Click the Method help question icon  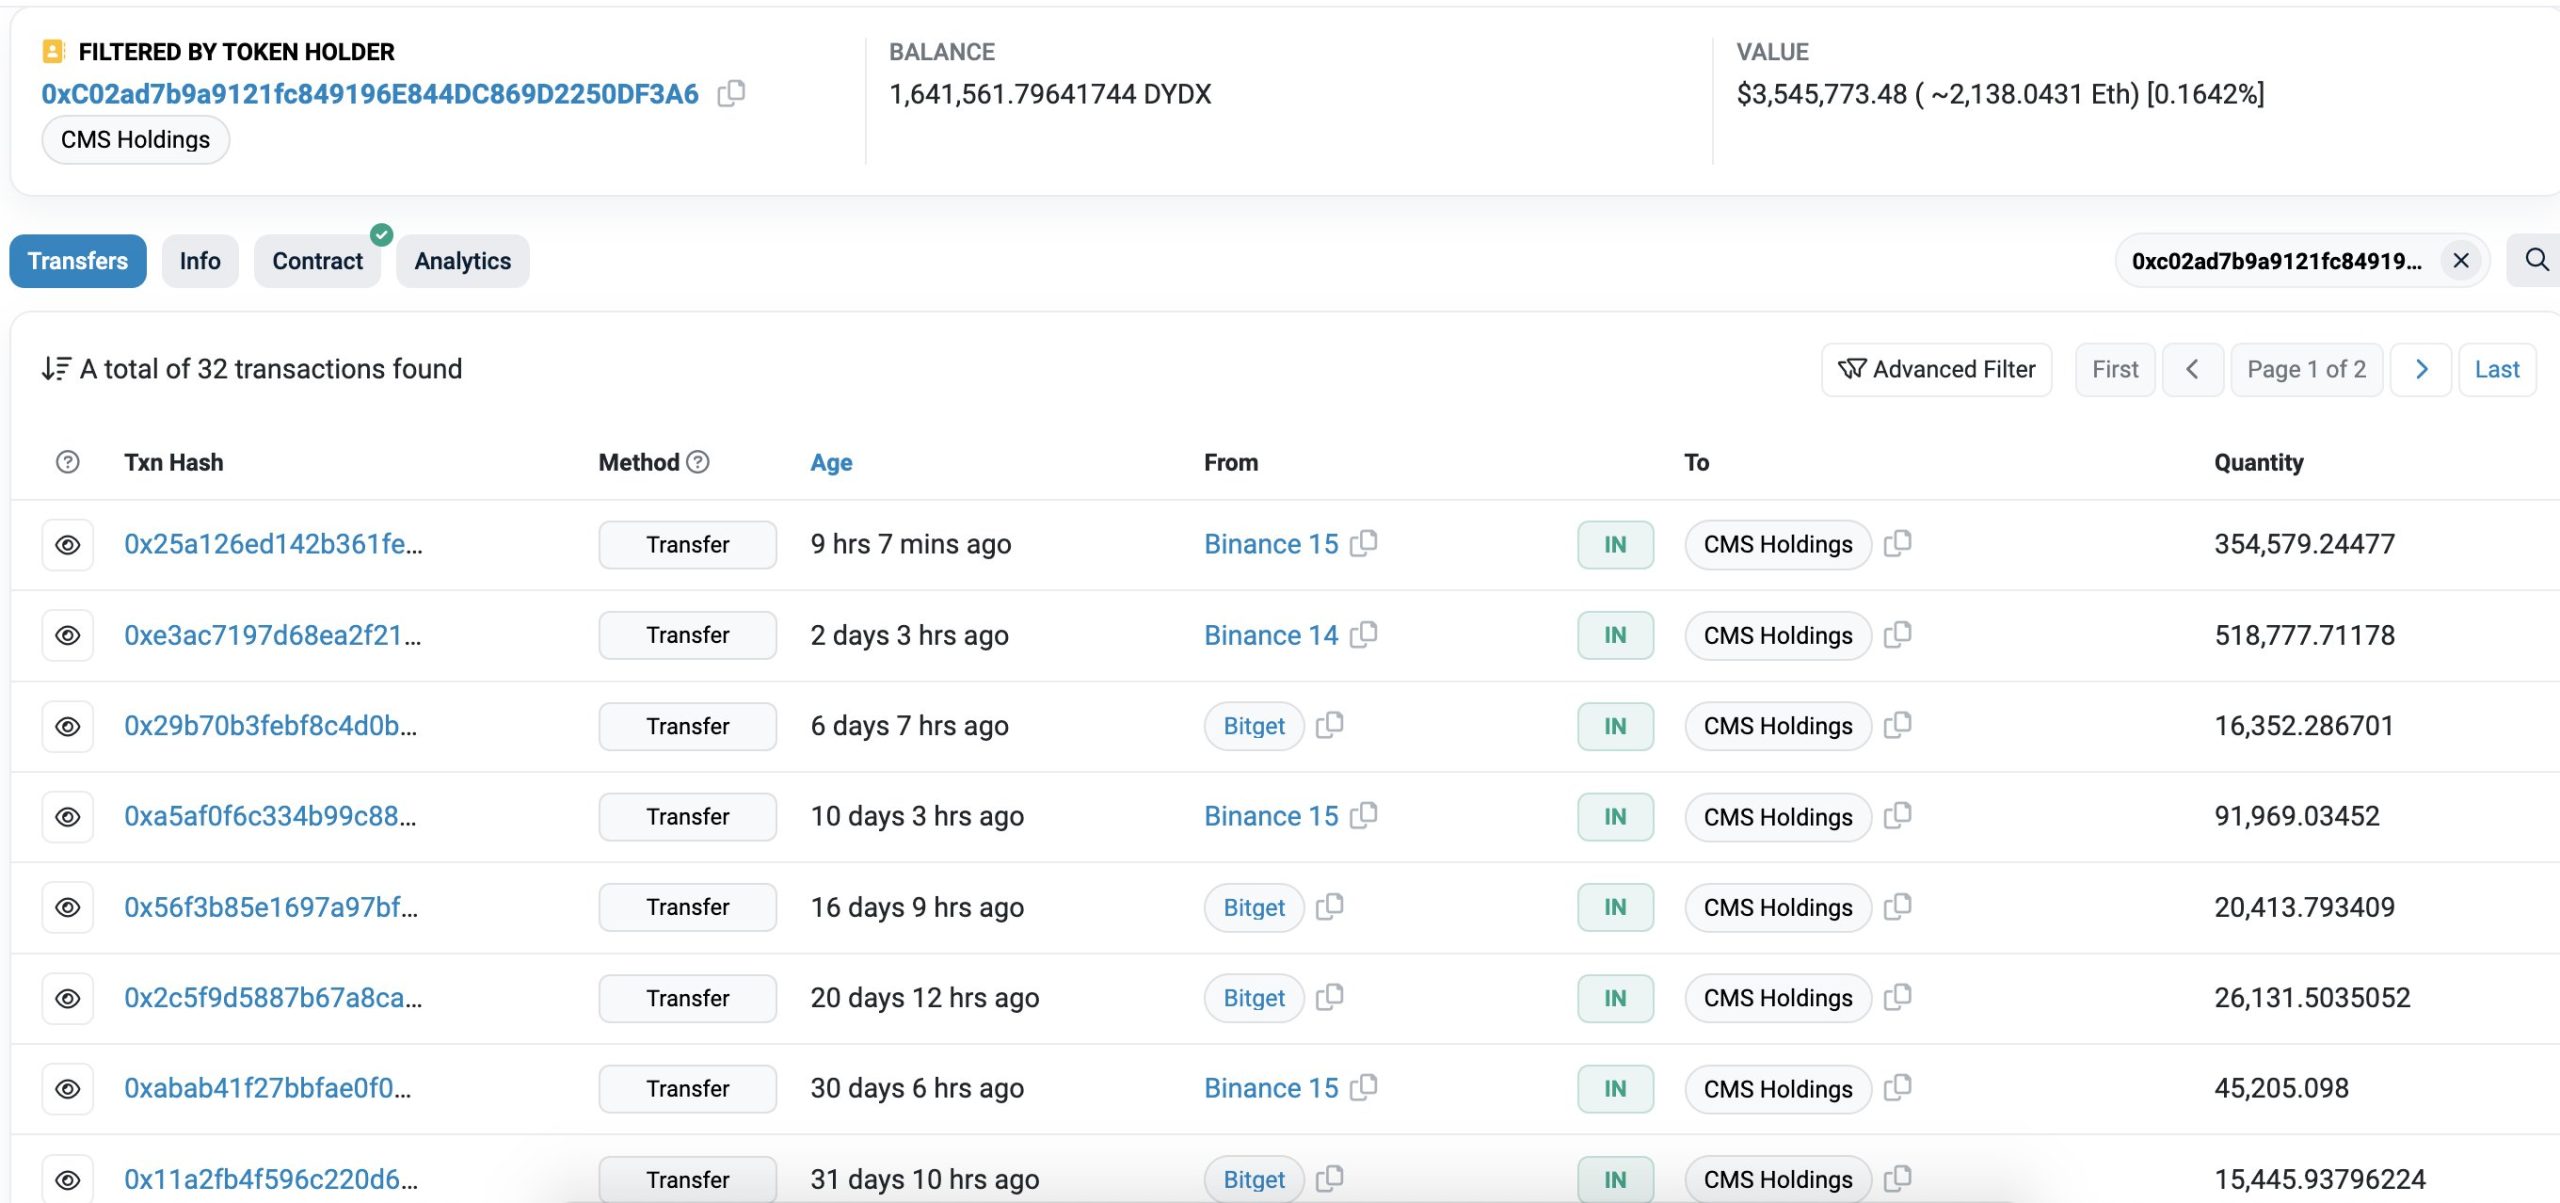coord(699,462)
